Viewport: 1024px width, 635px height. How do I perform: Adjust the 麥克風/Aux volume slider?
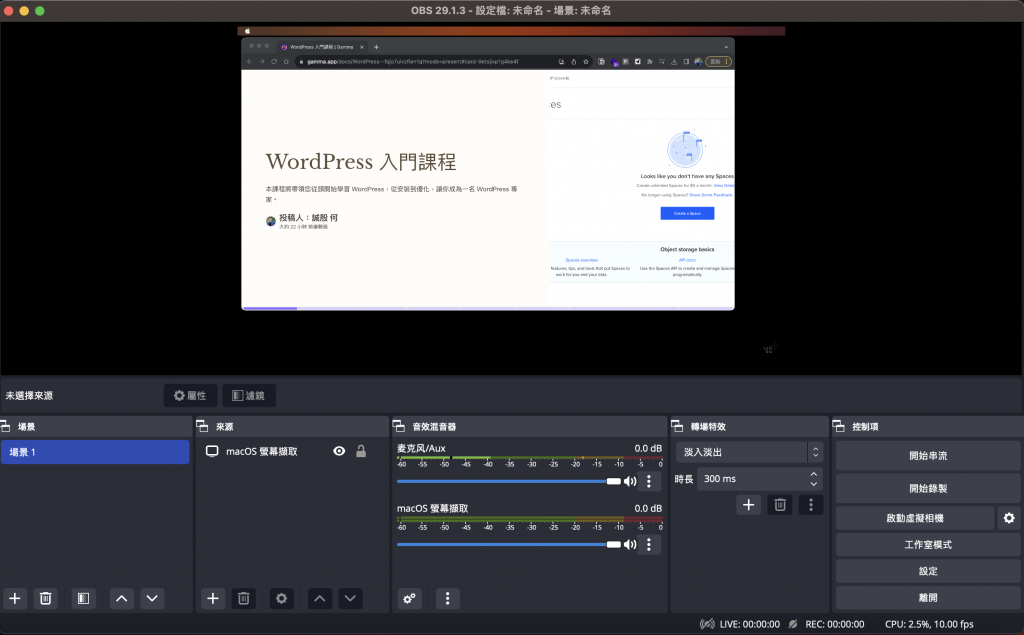coord(509,481)
